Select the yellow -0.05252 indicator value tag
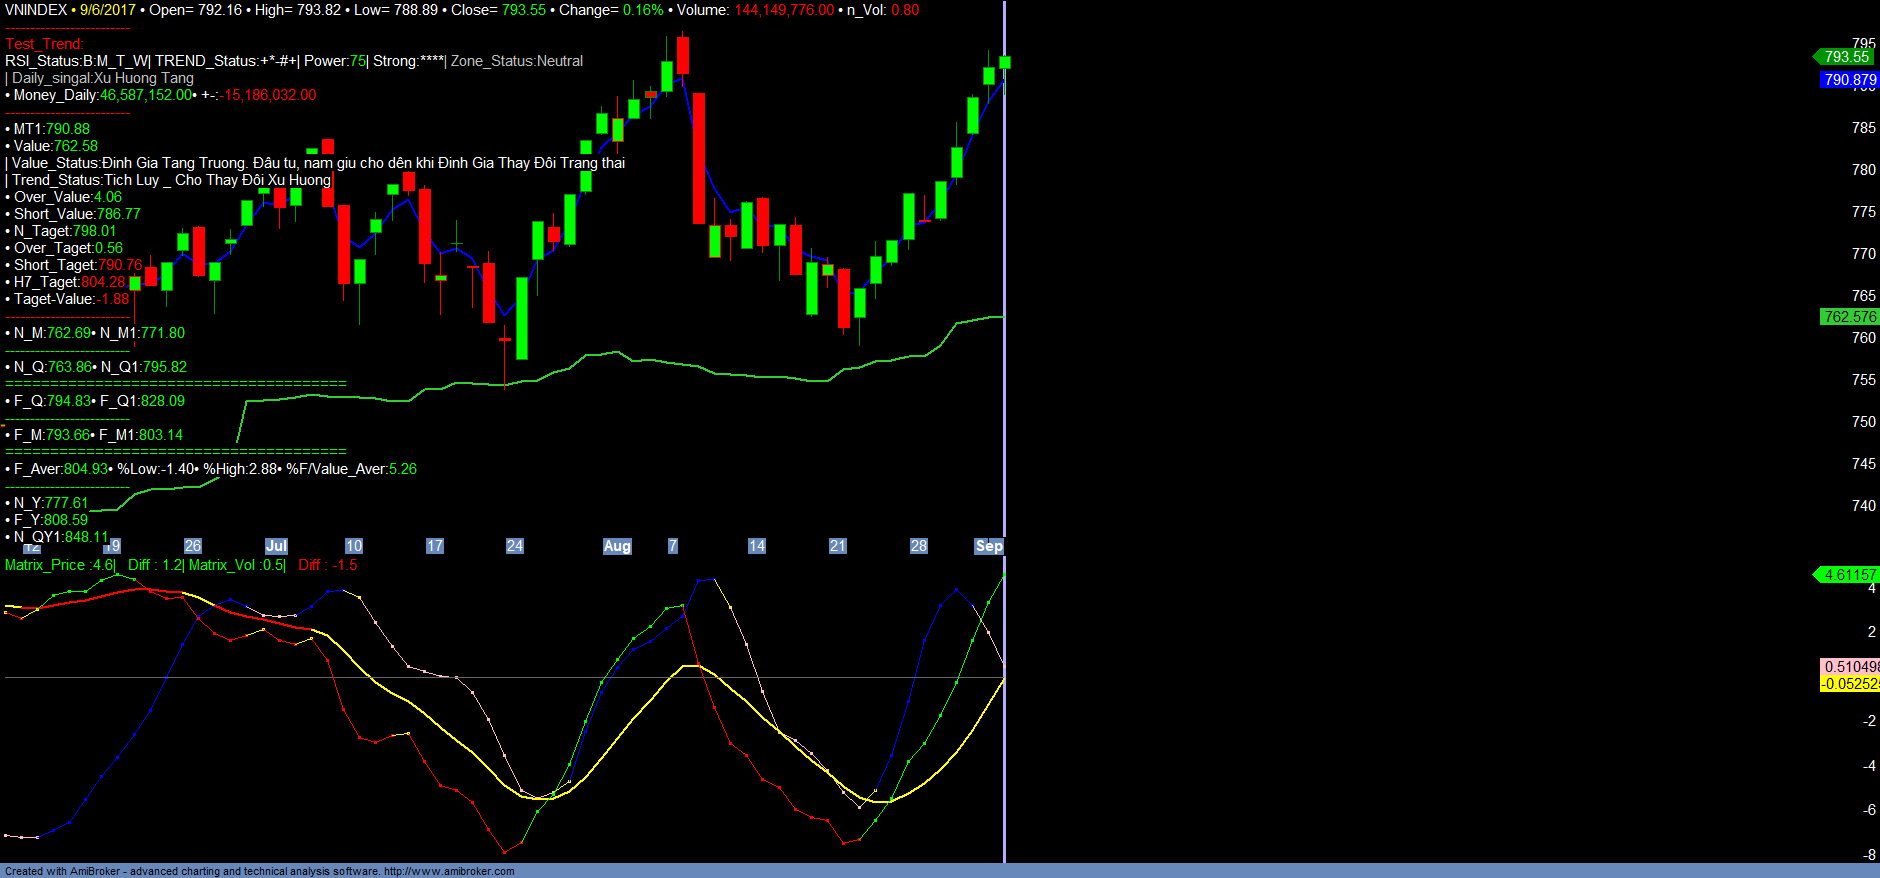Screen dimensions: 1880x878 [x=1850, y=684]
